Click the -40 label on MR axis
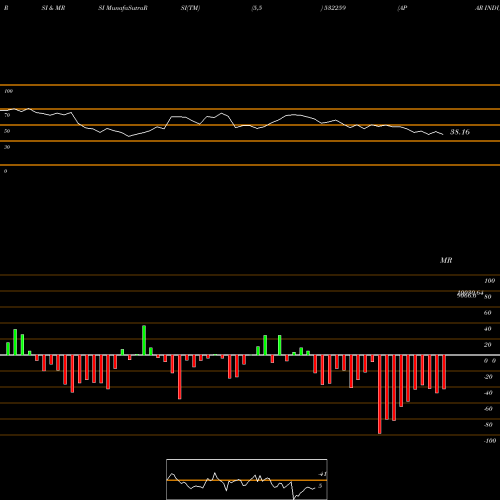 pyautogui.click(x=488, y=393)
